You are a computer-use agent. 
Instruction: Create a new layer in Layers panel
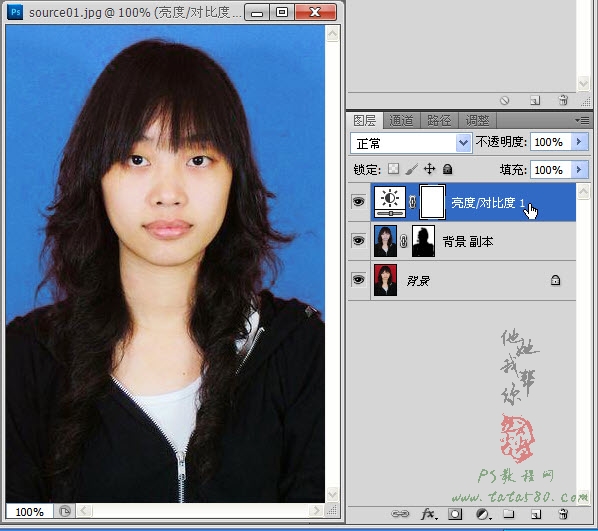535,515
